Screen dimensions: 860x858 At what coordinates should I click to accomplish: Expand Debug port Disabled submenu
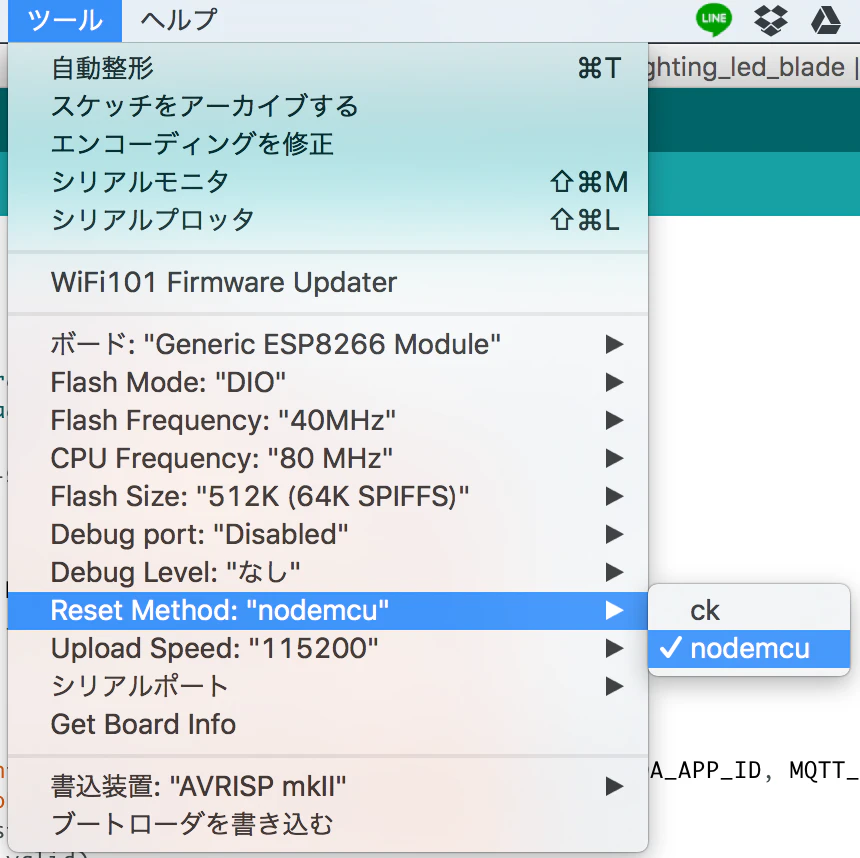(x=328, y=534)
